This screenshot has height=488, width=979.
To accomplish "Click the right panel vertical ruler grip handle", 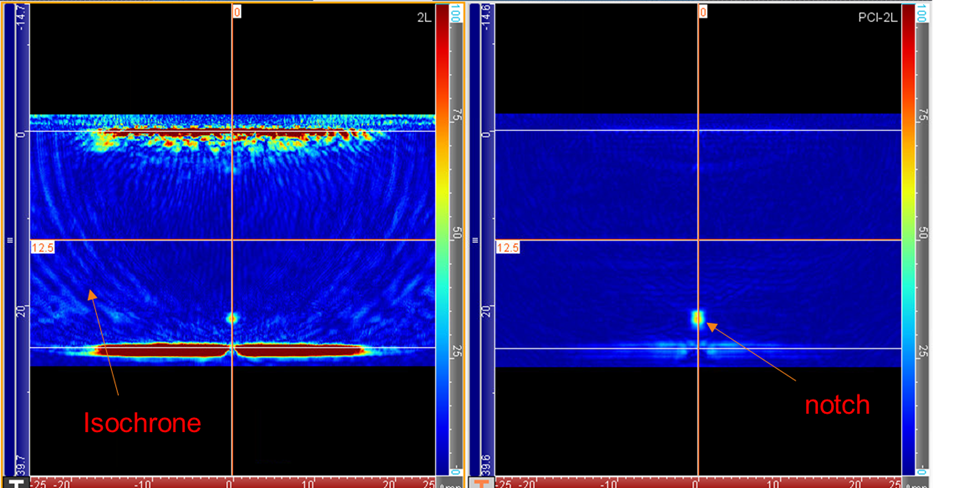I will (x=474, y=240).
